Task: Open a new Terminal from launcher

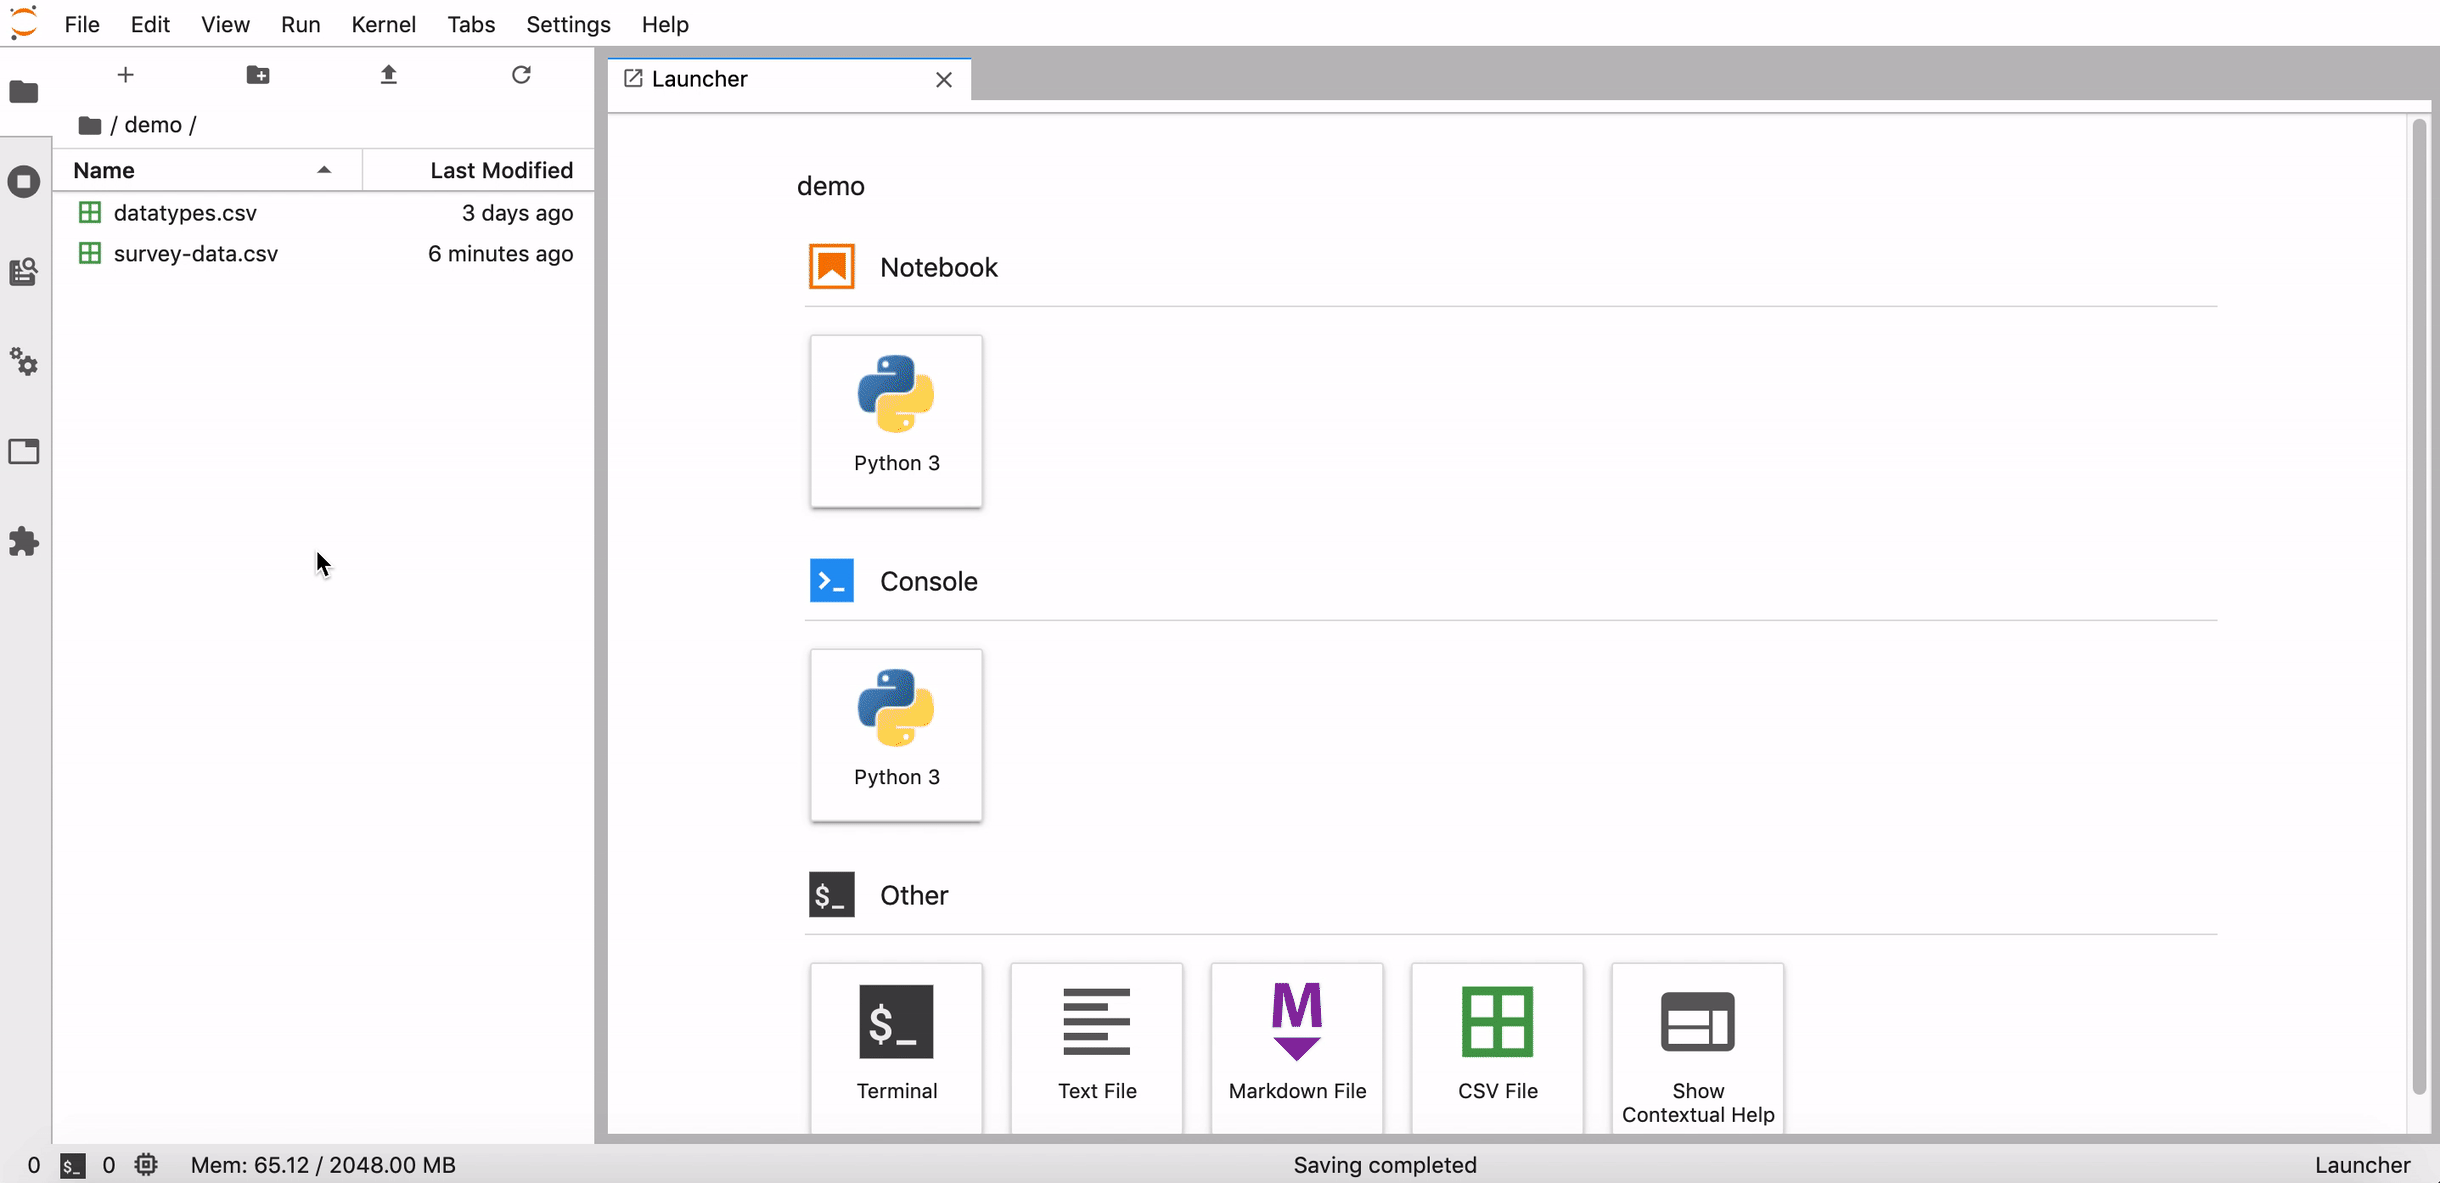Action: 896,1045
